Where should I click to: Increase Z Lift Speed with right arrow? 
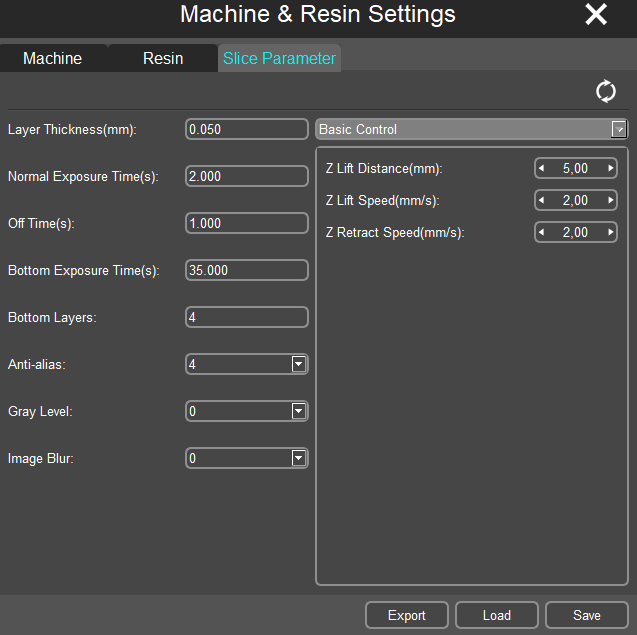coord(610,201)
